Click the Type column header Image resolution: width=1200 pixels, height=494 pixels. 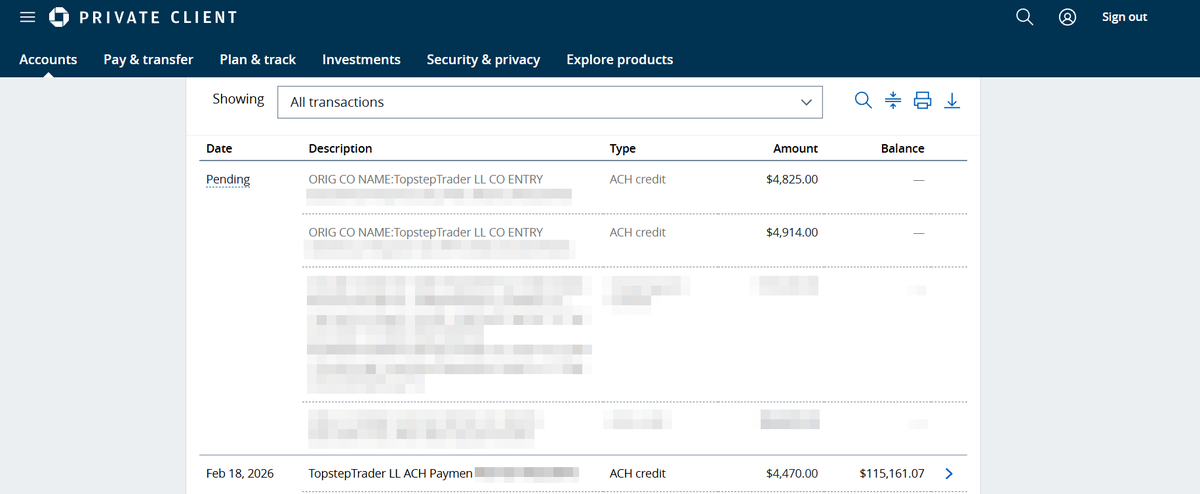tap(622, 148)
